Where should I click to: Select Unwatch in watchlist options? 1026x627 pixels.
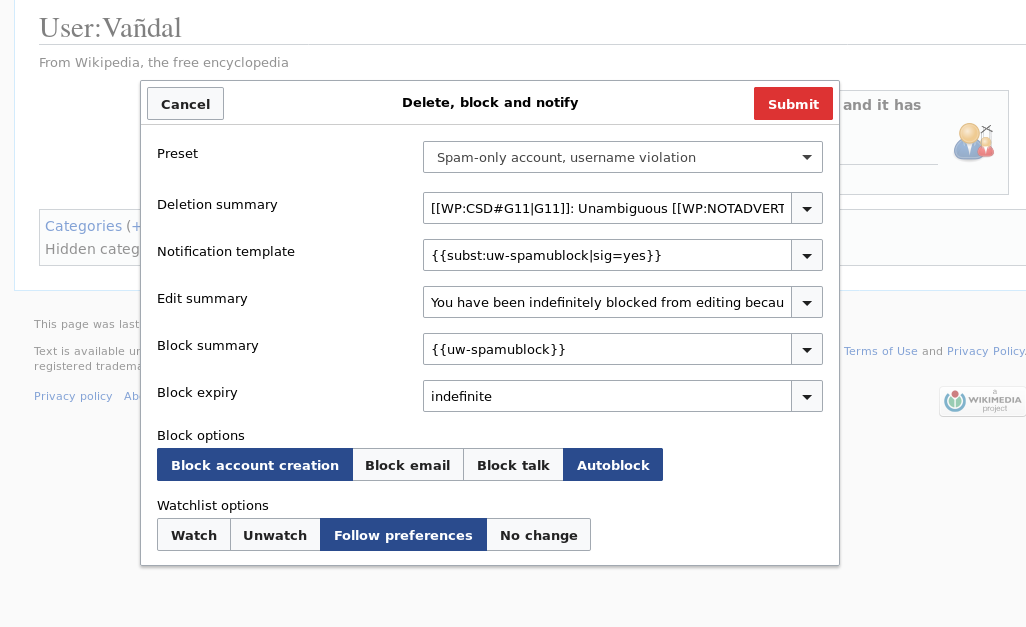tap(274, 534)
